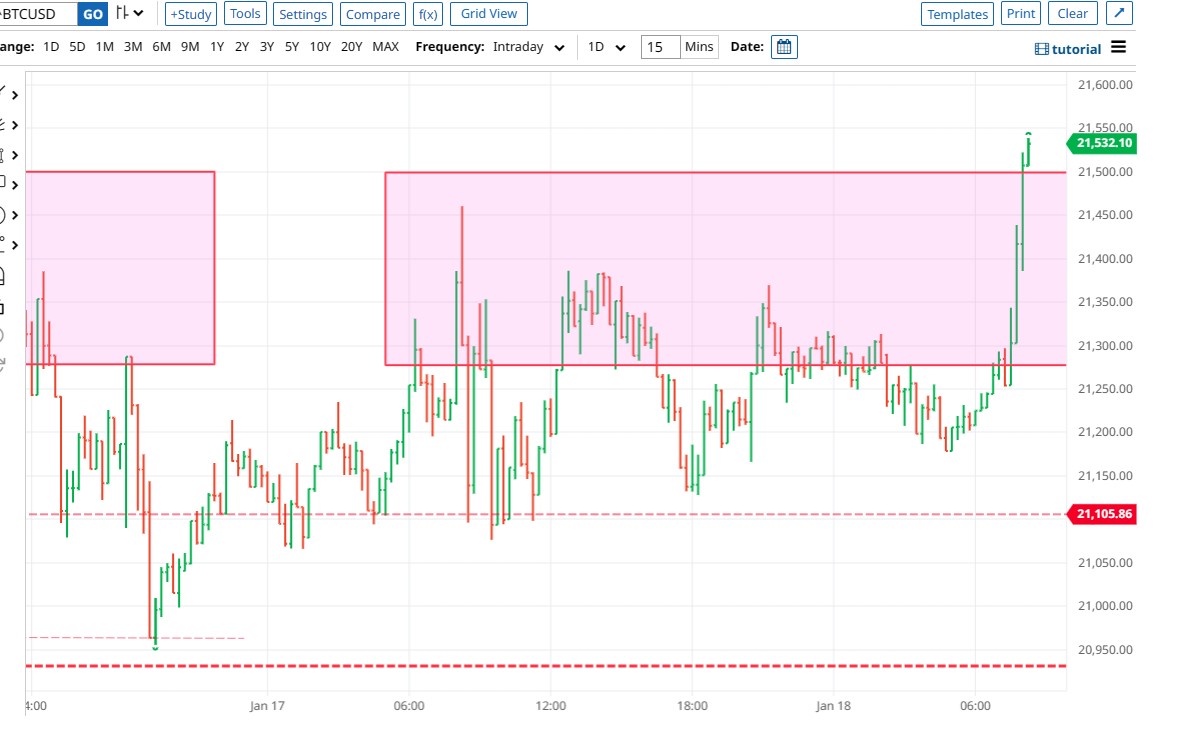
Task: Clear the chart drawings
Action: pos(1072,14)
